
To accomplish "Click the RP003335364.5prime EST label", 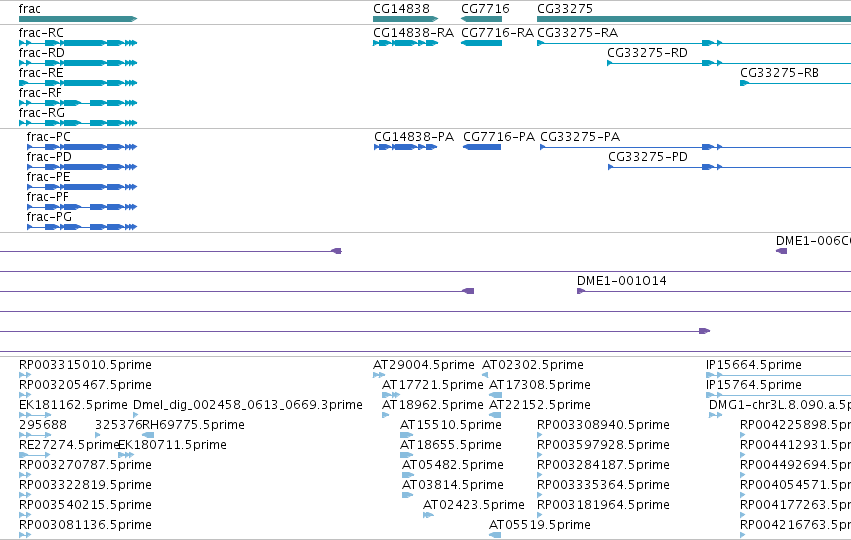I will click(603, 485).
